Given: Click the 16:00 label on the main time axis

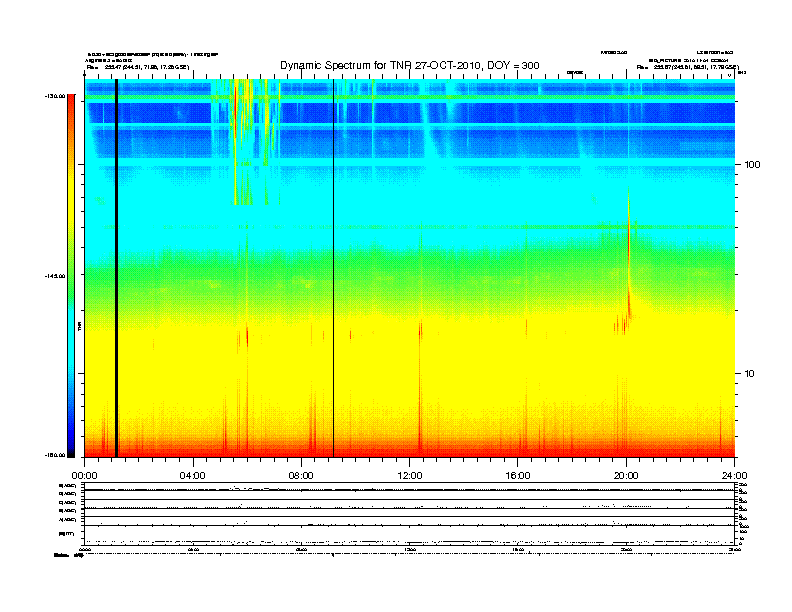Looking at the screenshot, I should point(518,476).
